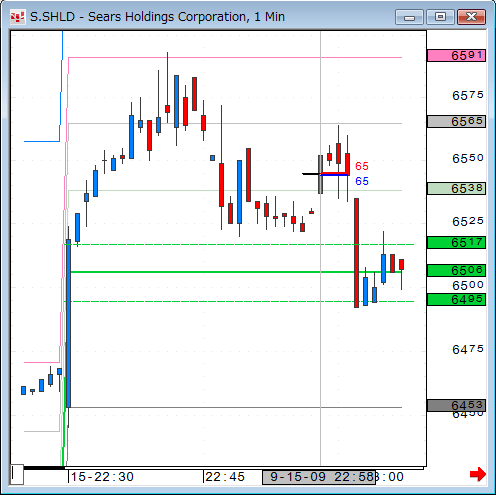496x495 pixels.
Task: Close the Sears Holdings chart window
Action: coord(471,17)
